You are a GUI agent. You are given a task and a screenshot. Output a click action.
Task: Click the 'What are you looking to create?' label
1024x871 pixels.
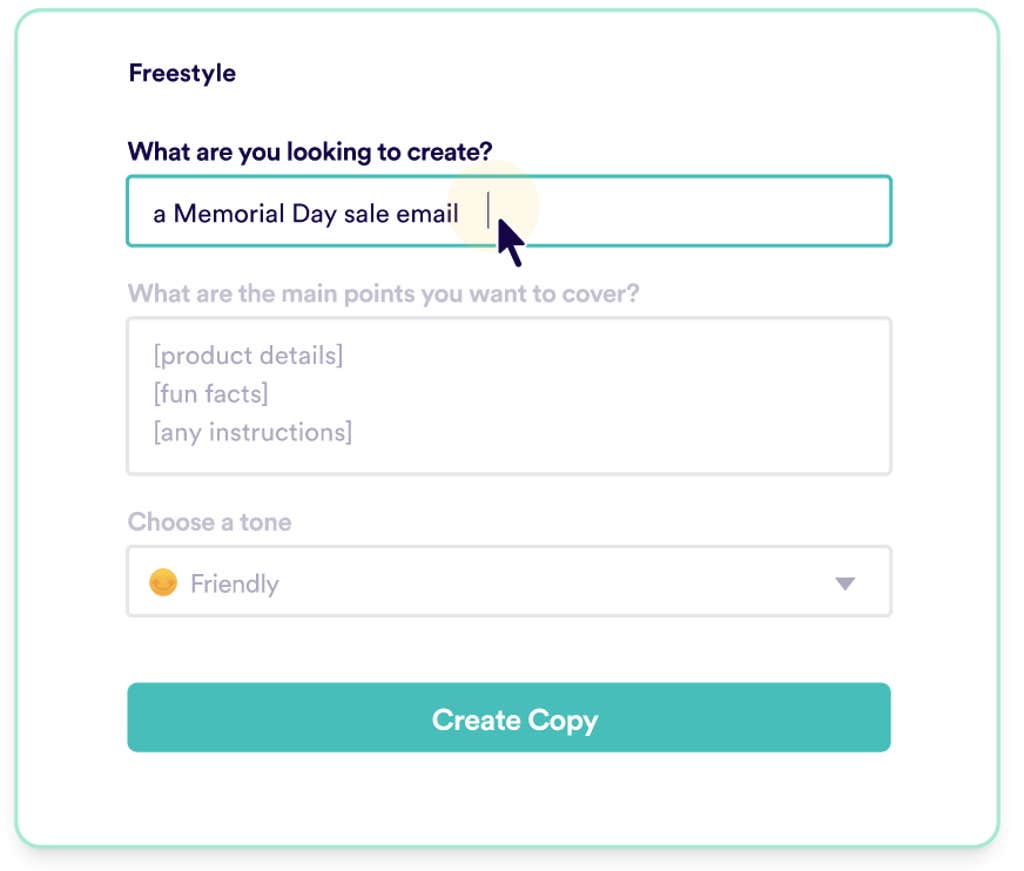click(310, 152)
